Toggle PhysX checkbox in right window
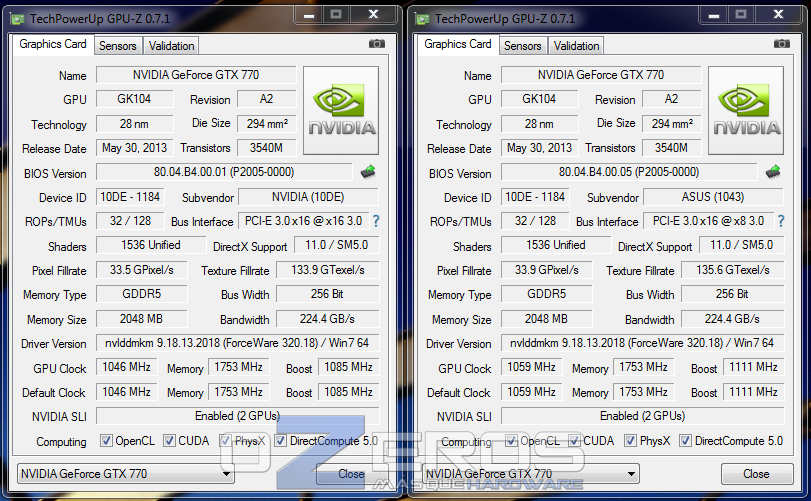This screenshot has height=501, width=811. (x=629, y=441)
